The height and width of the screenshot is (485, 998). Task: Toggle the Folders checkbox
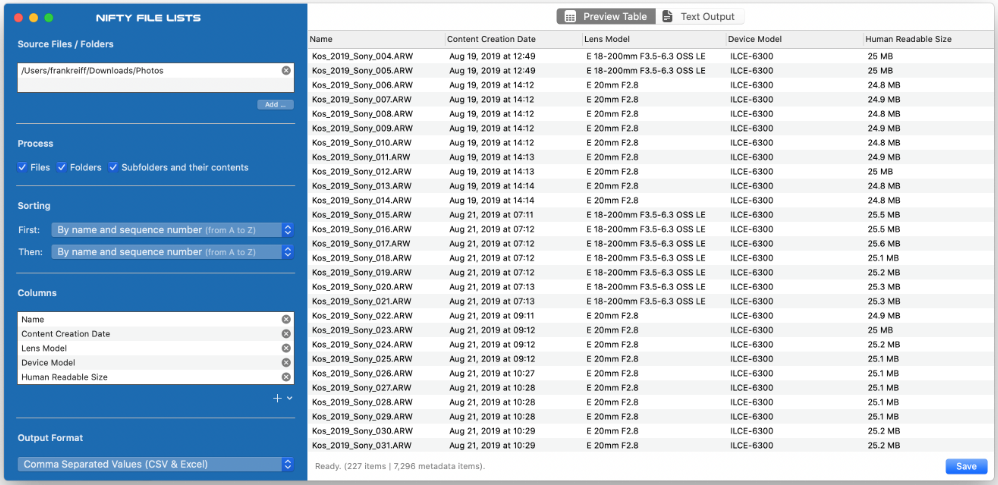(x=62, y=167)
